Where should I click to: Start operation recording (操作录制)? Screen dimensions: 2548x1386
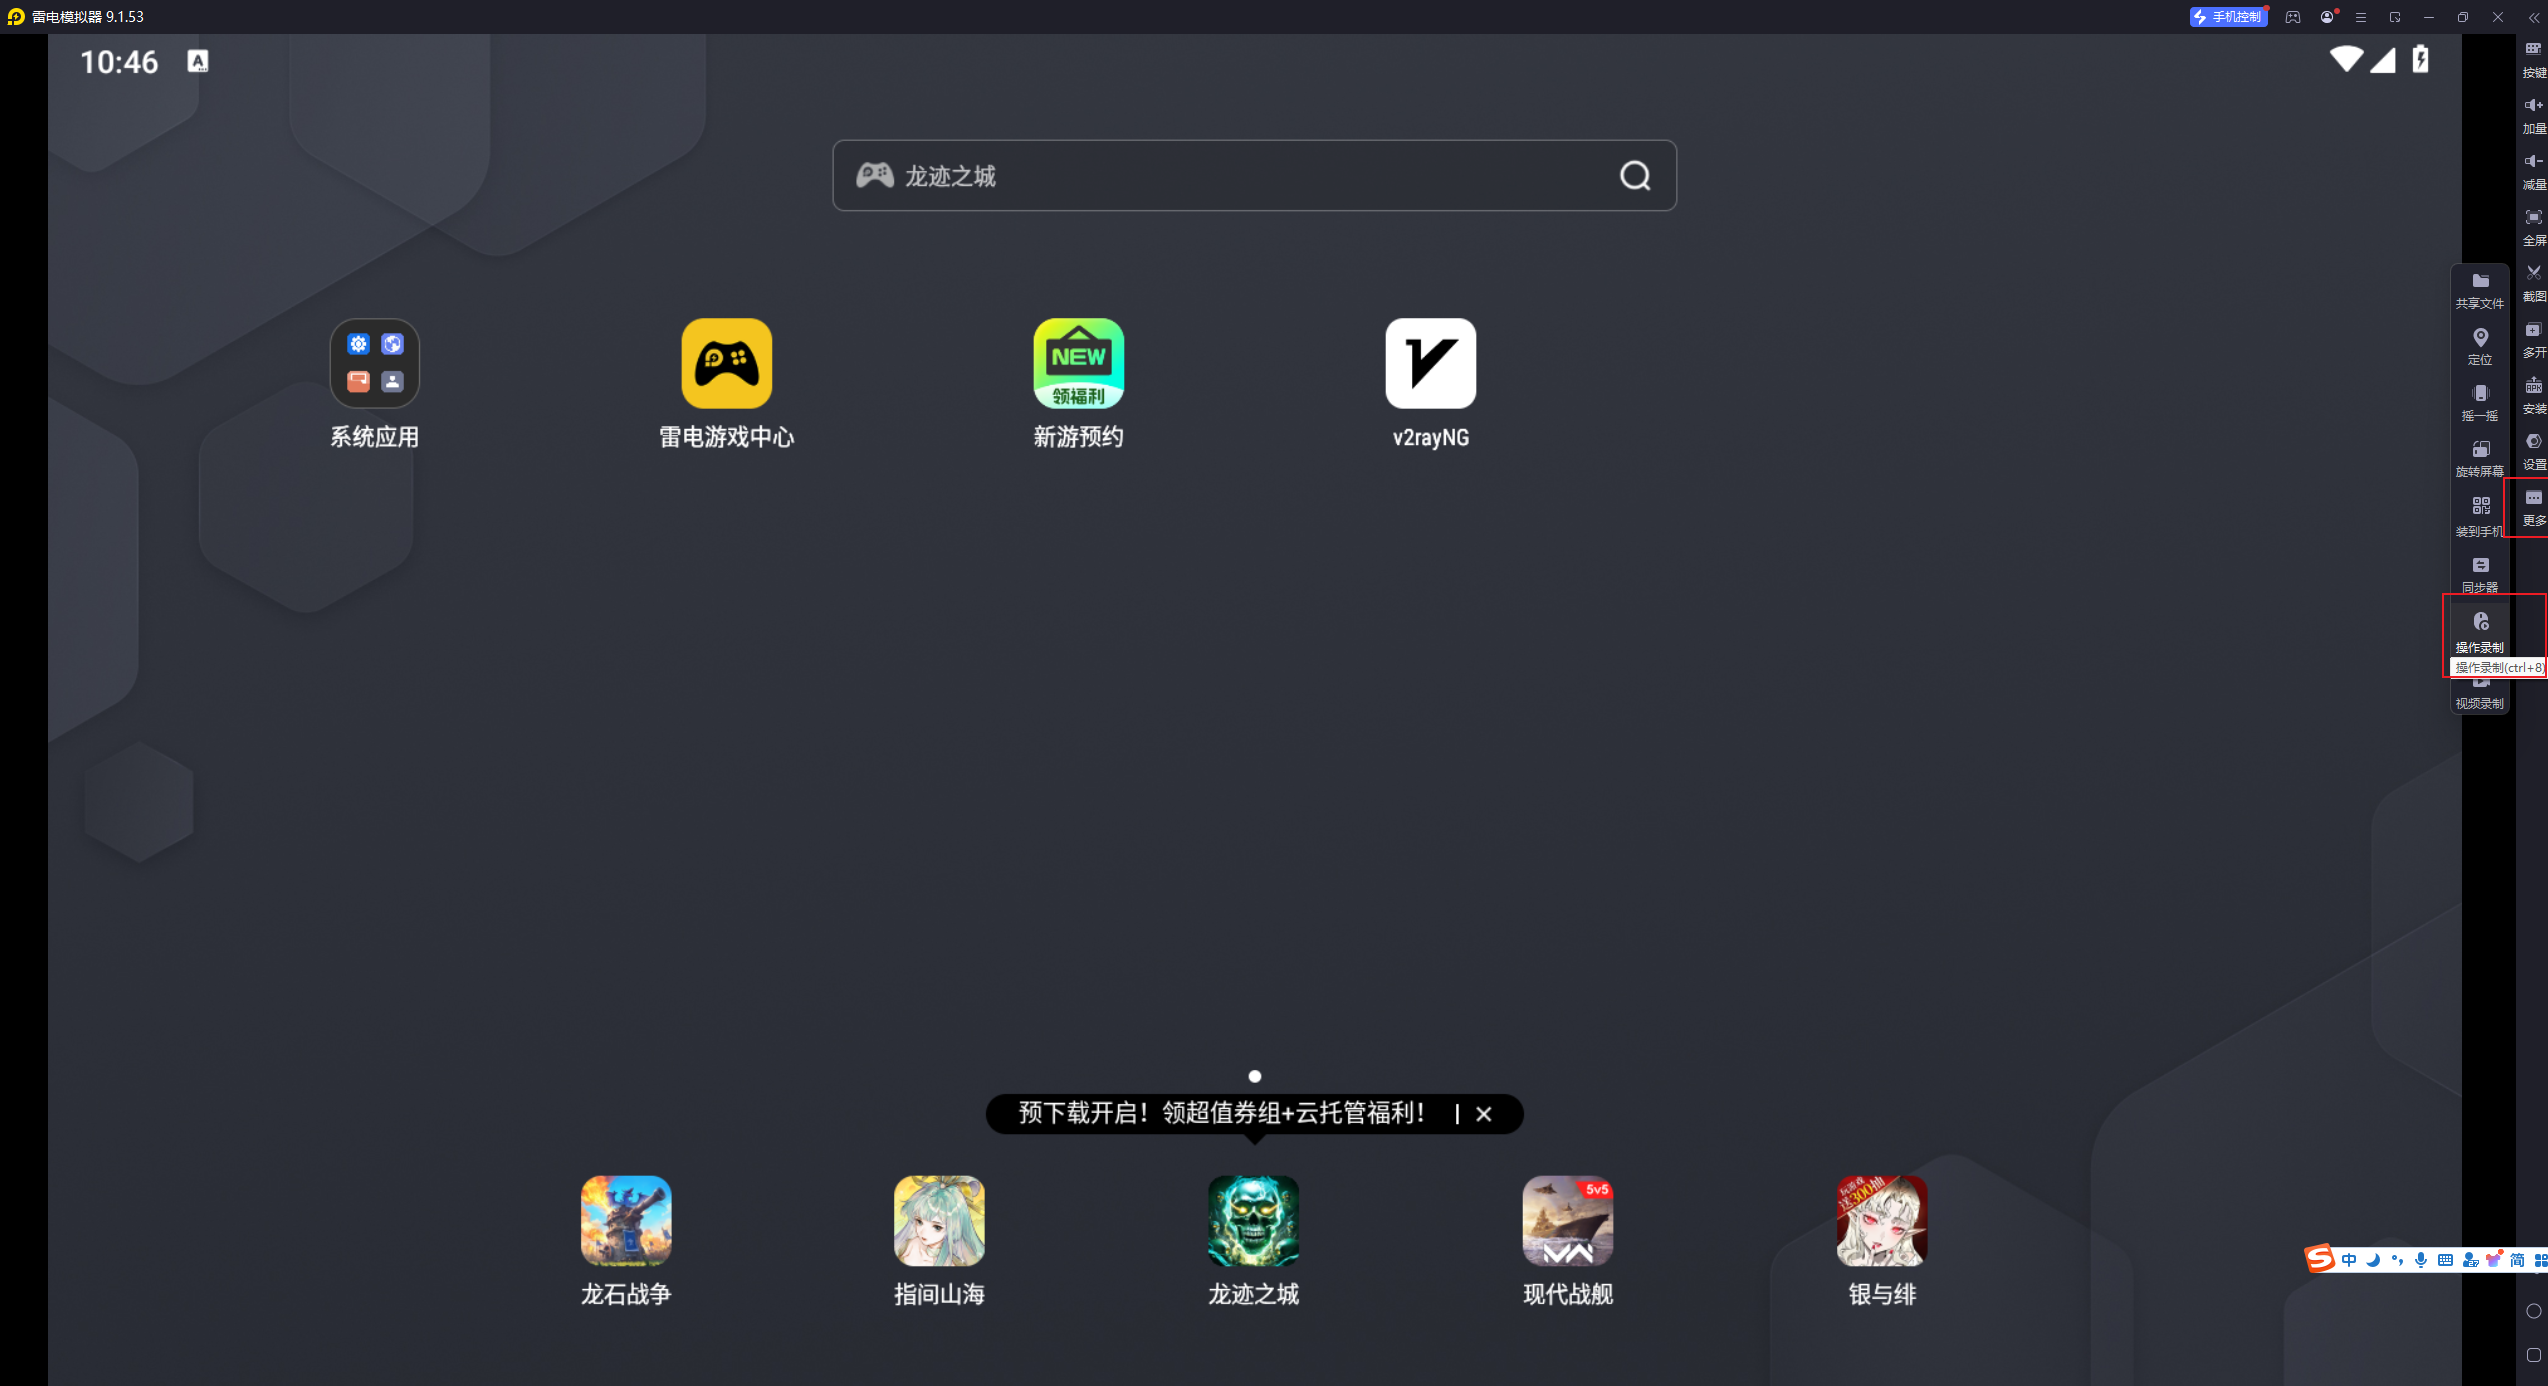tap(2480, 632)
